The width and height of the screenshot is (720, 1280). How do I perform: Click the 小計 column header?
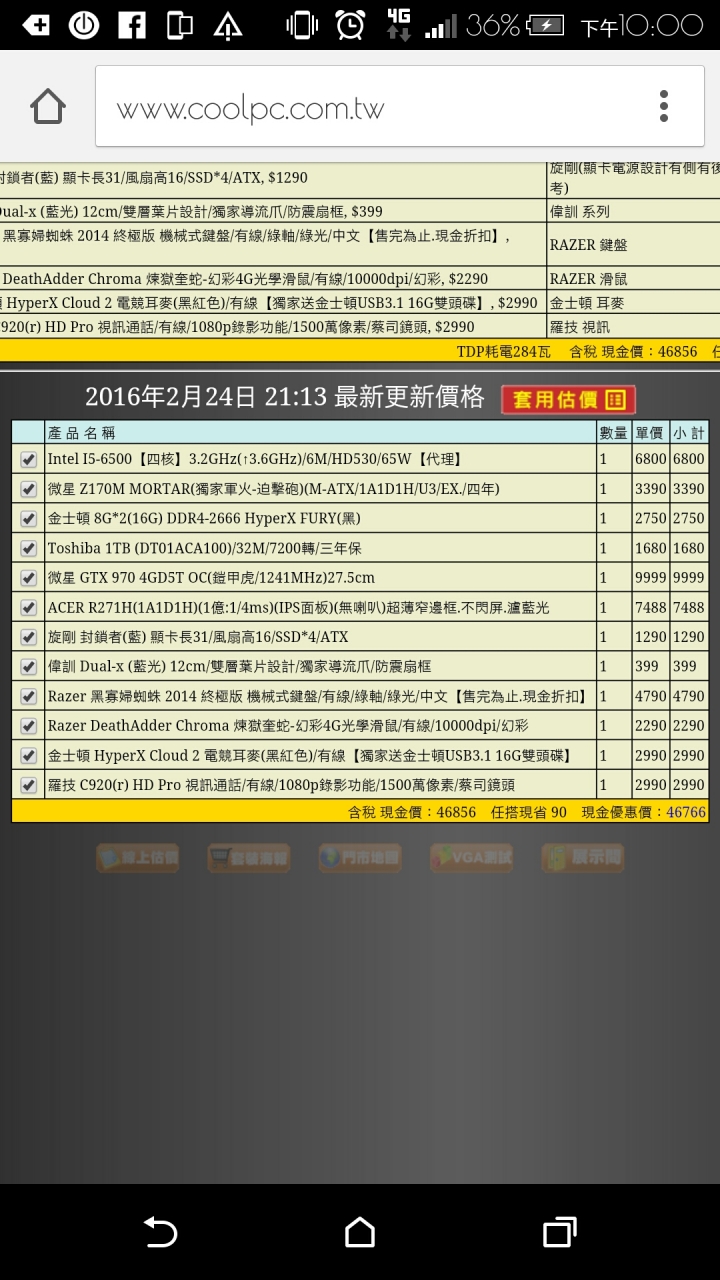688,432
